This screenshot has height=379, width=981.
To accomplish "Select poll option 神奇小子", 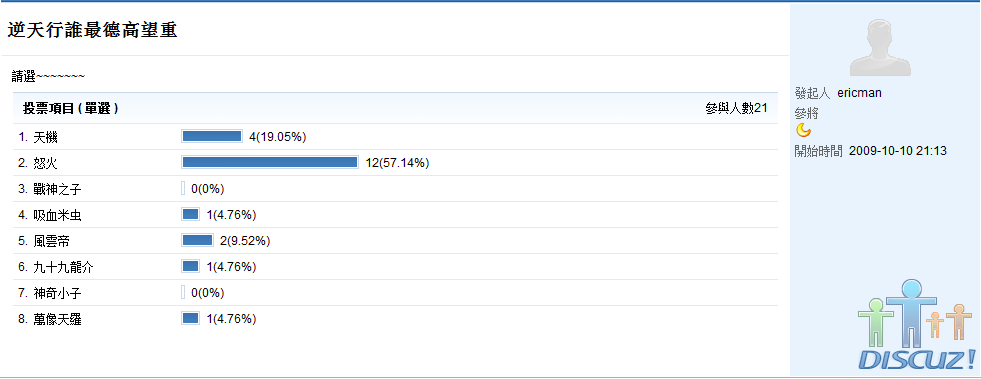I will [x=50, y=293].
